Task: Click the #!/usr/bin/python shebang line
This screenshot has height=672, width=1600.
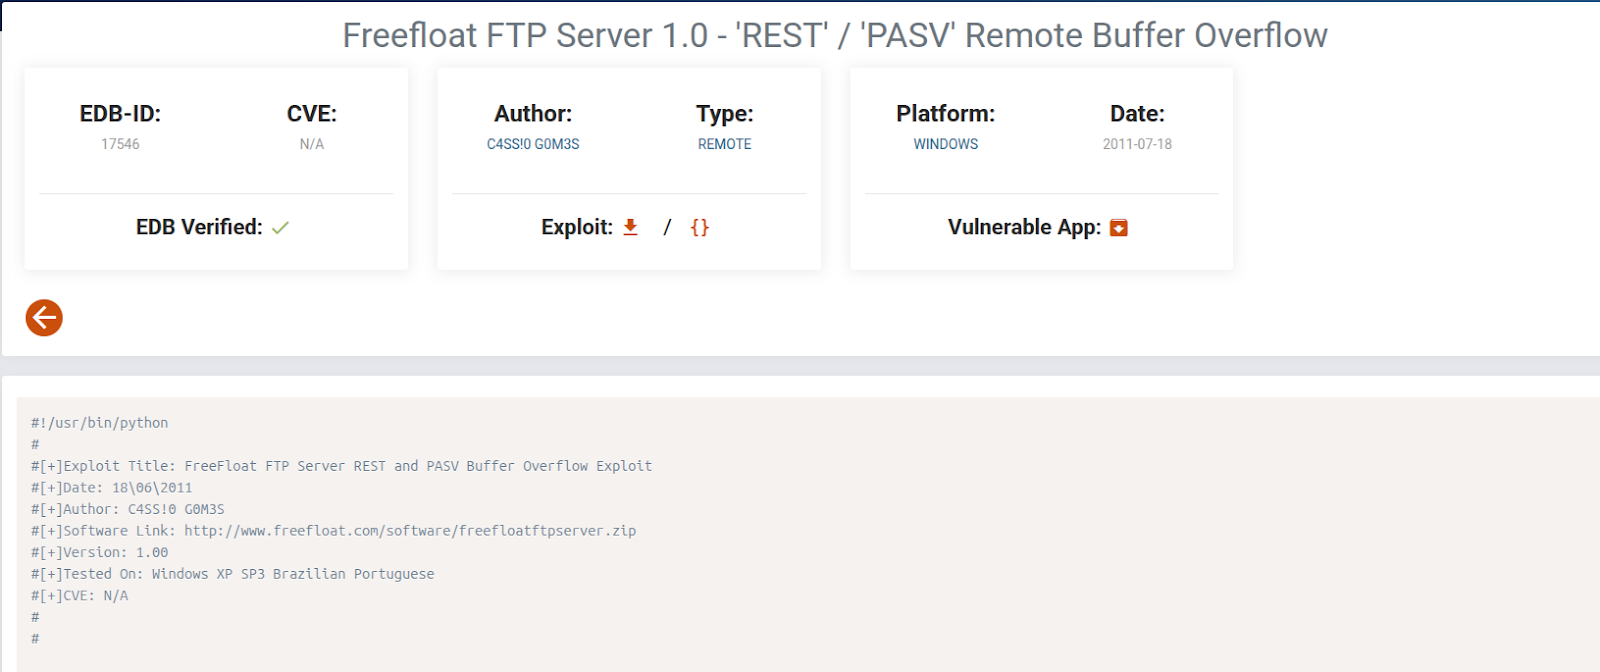Action: [x=100, y=423]
